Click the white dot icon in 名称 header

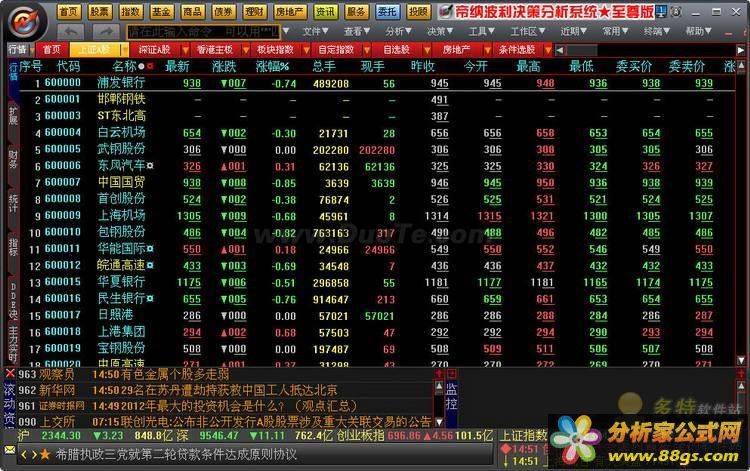(x=141, y=66)
